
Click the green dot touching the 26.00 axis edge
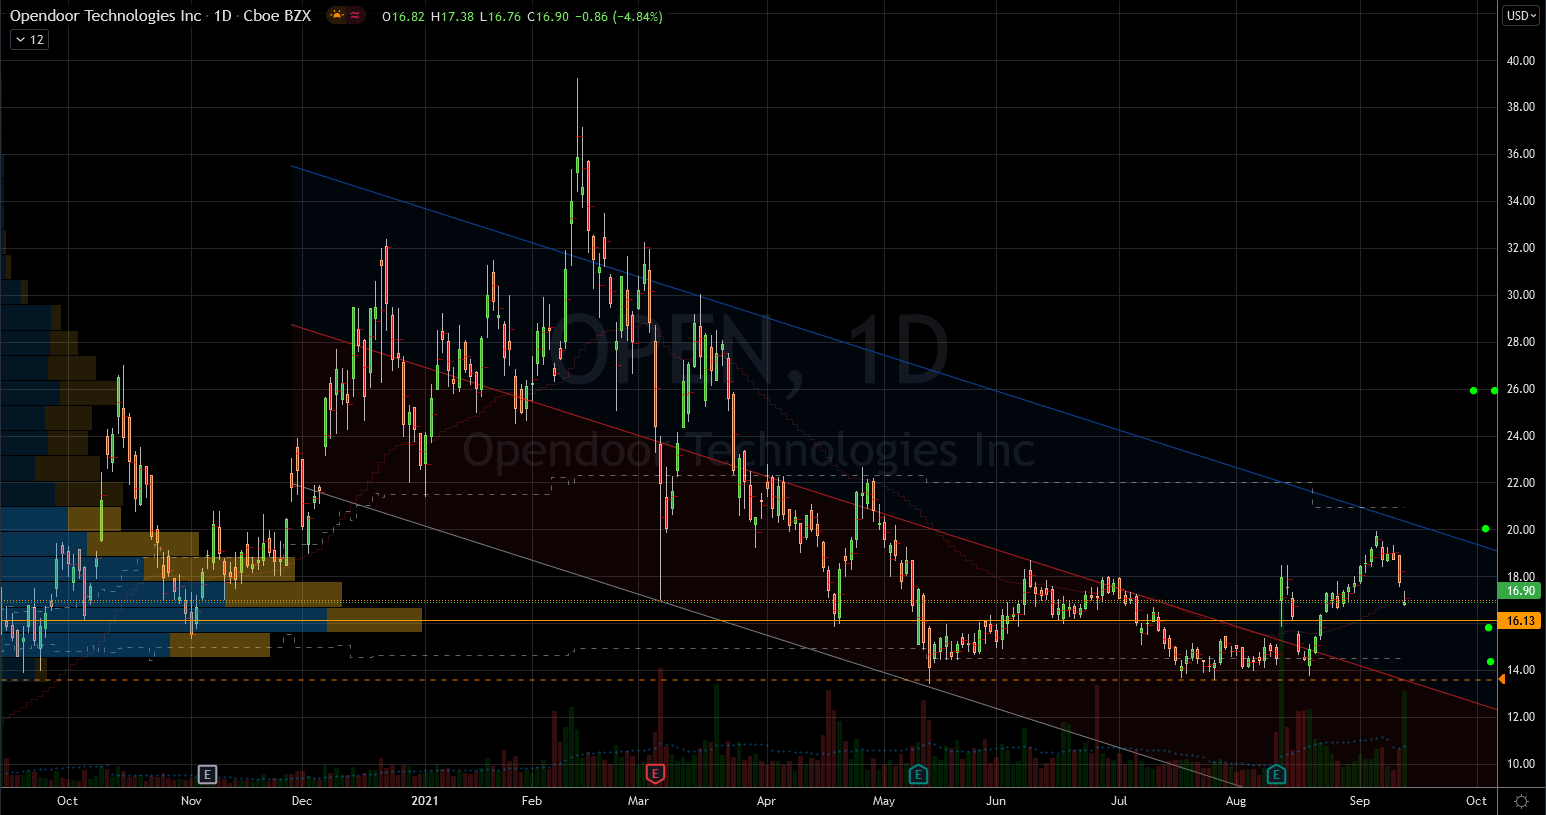(x=1494, y=390)
